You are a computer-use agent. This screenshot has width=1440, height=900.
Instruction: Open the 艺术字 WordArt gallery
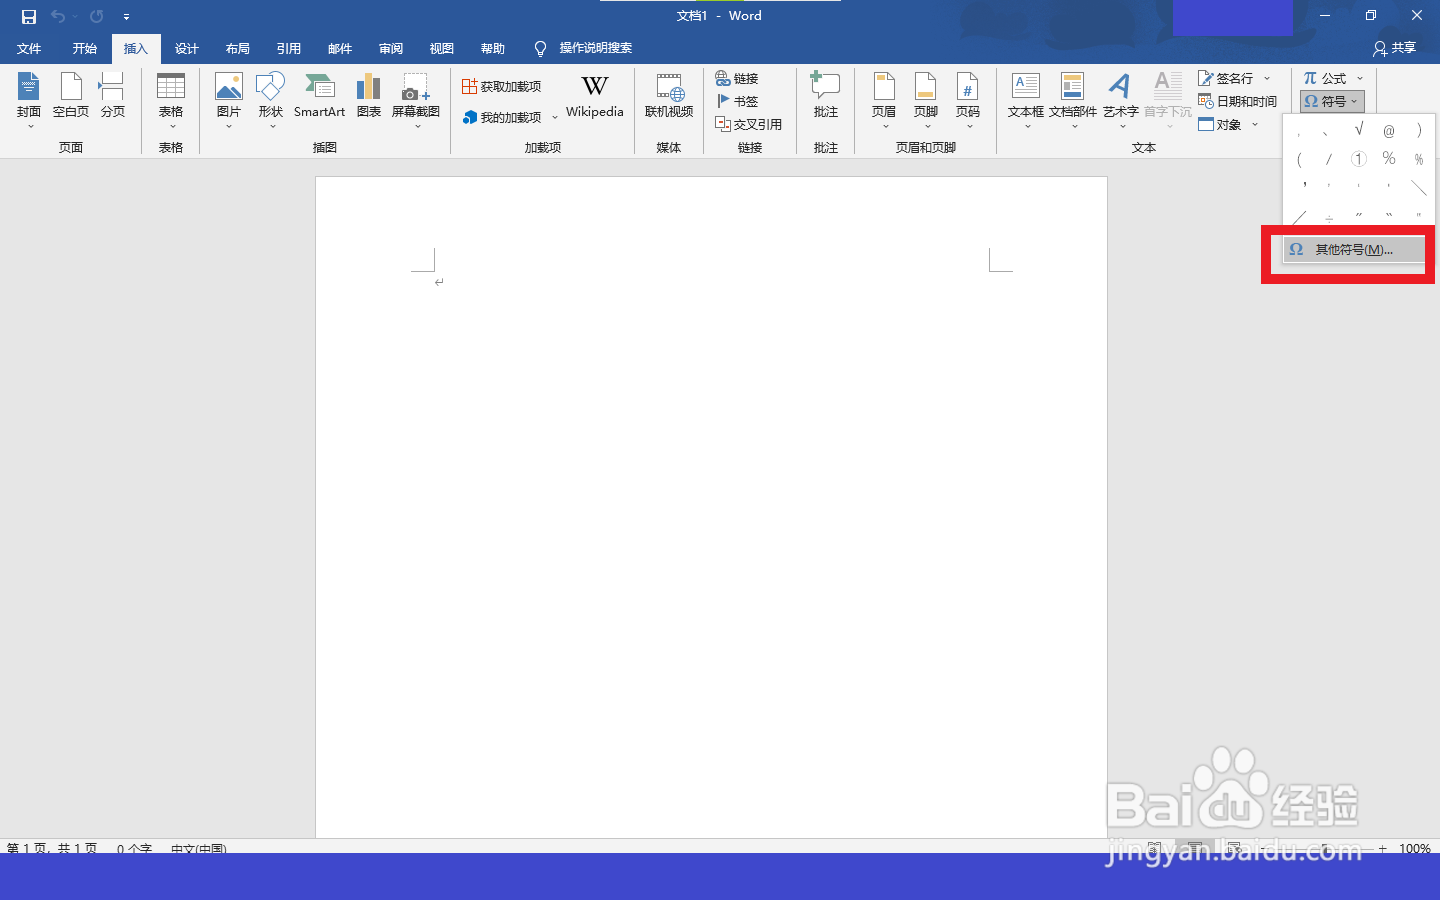pyautogui.click(x=1121, y=101)
